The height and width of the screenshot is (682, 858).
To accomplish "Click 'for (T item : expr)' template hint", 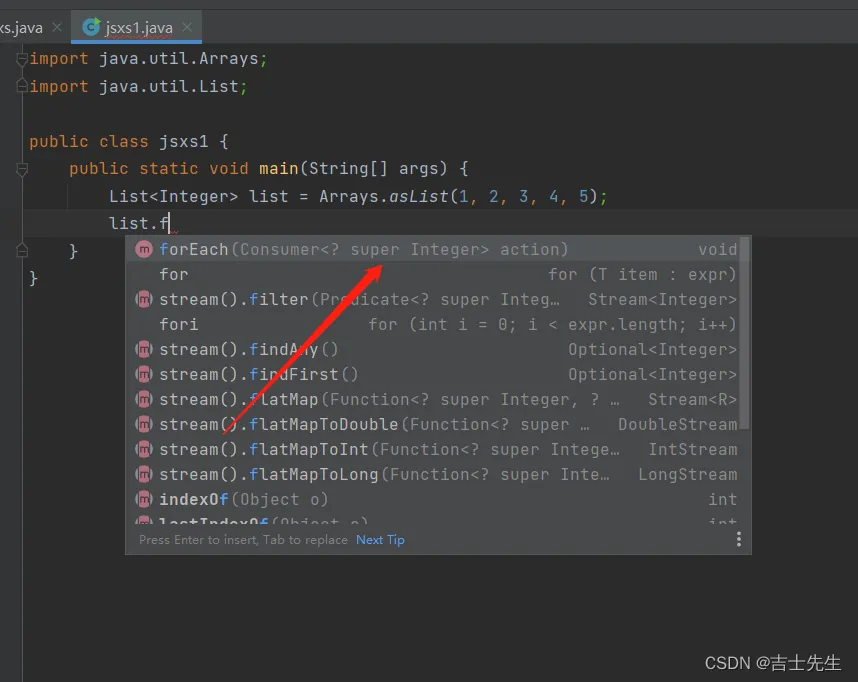I will 642,274.
